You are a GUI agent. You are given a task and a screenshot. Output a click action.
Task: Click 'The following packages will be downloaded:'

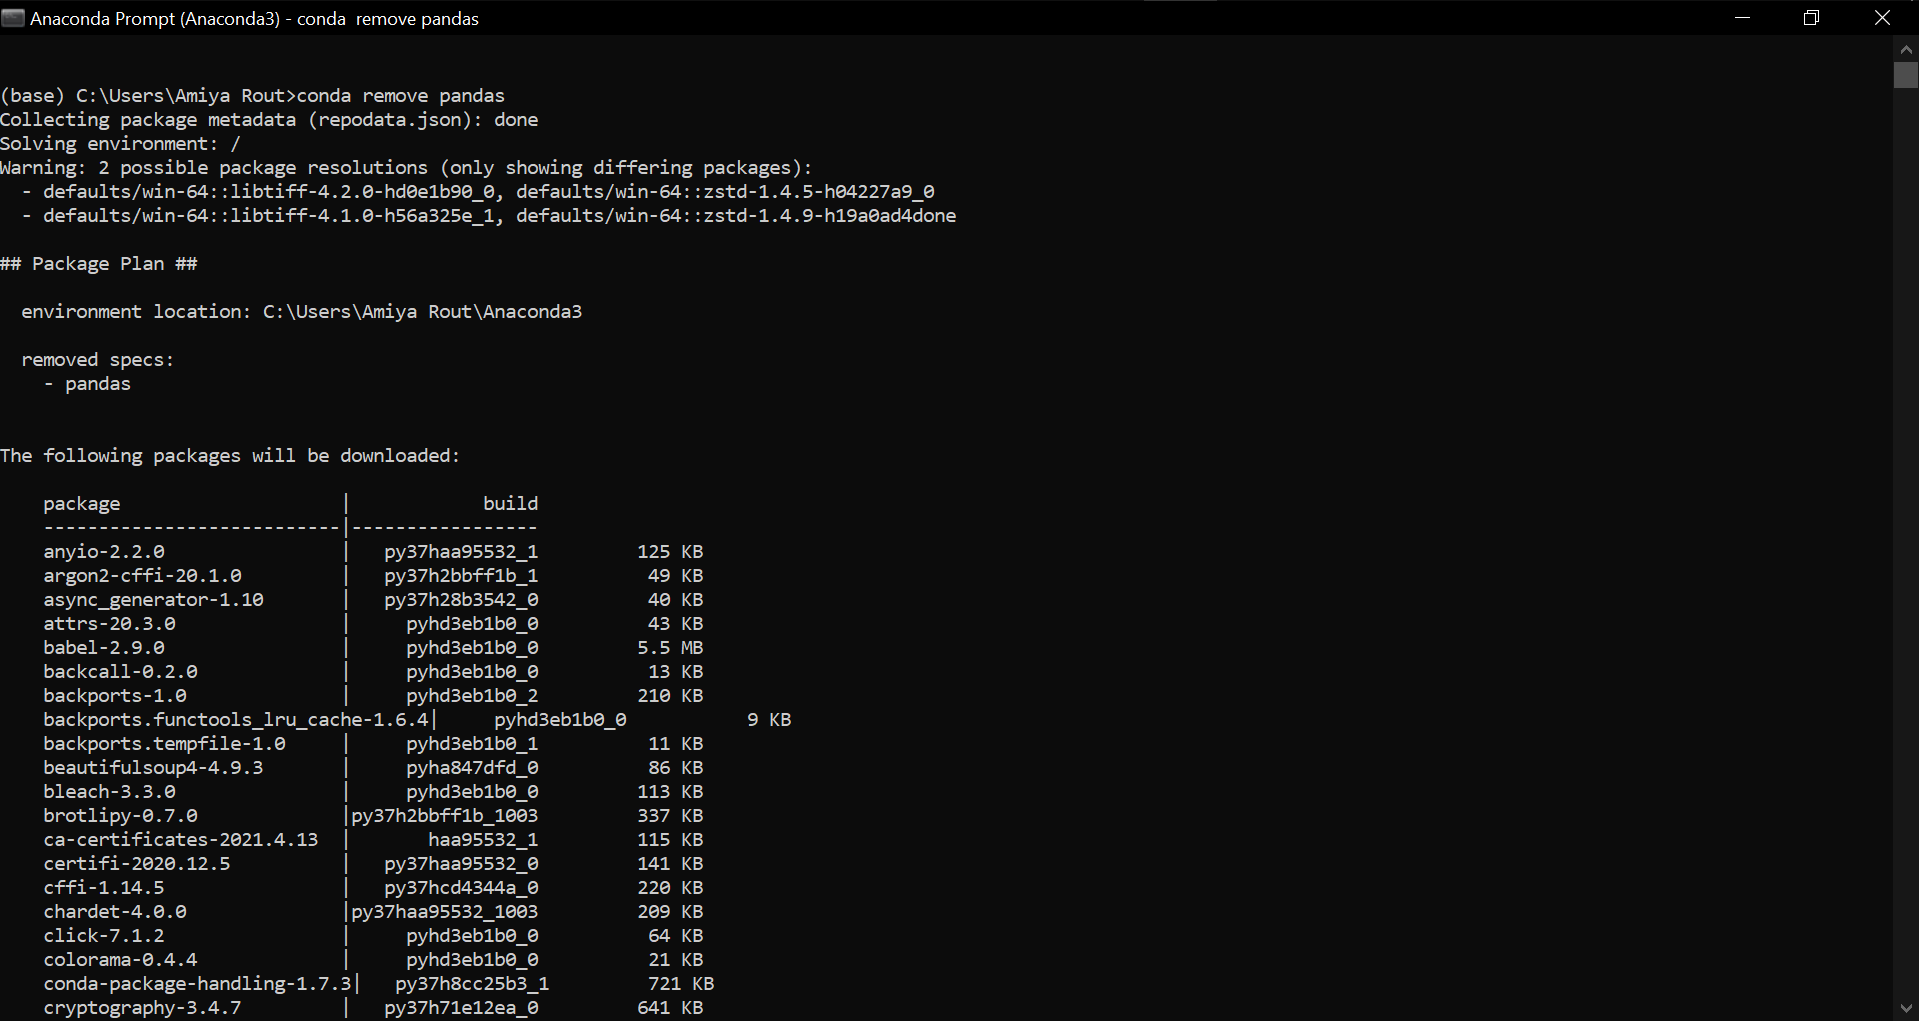(230, 456)
